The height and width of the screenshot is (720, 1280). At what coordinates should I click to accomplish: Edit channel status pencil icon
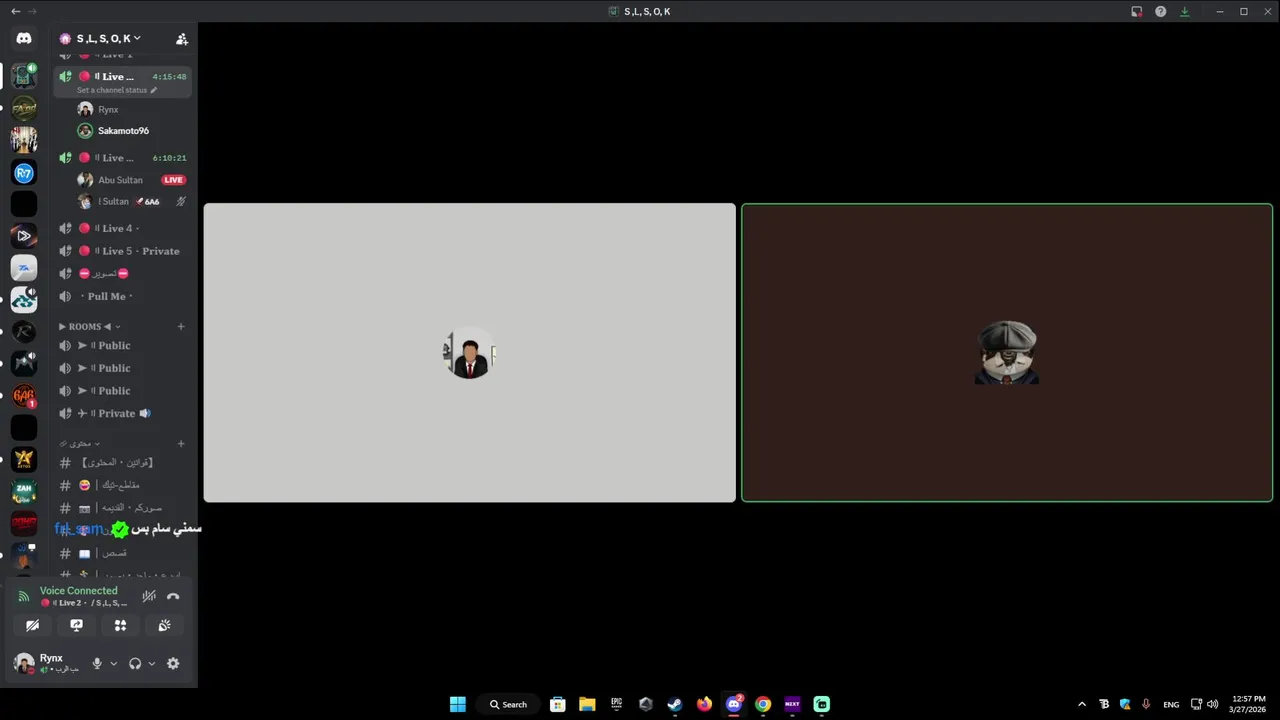click(x=153, y=90)
